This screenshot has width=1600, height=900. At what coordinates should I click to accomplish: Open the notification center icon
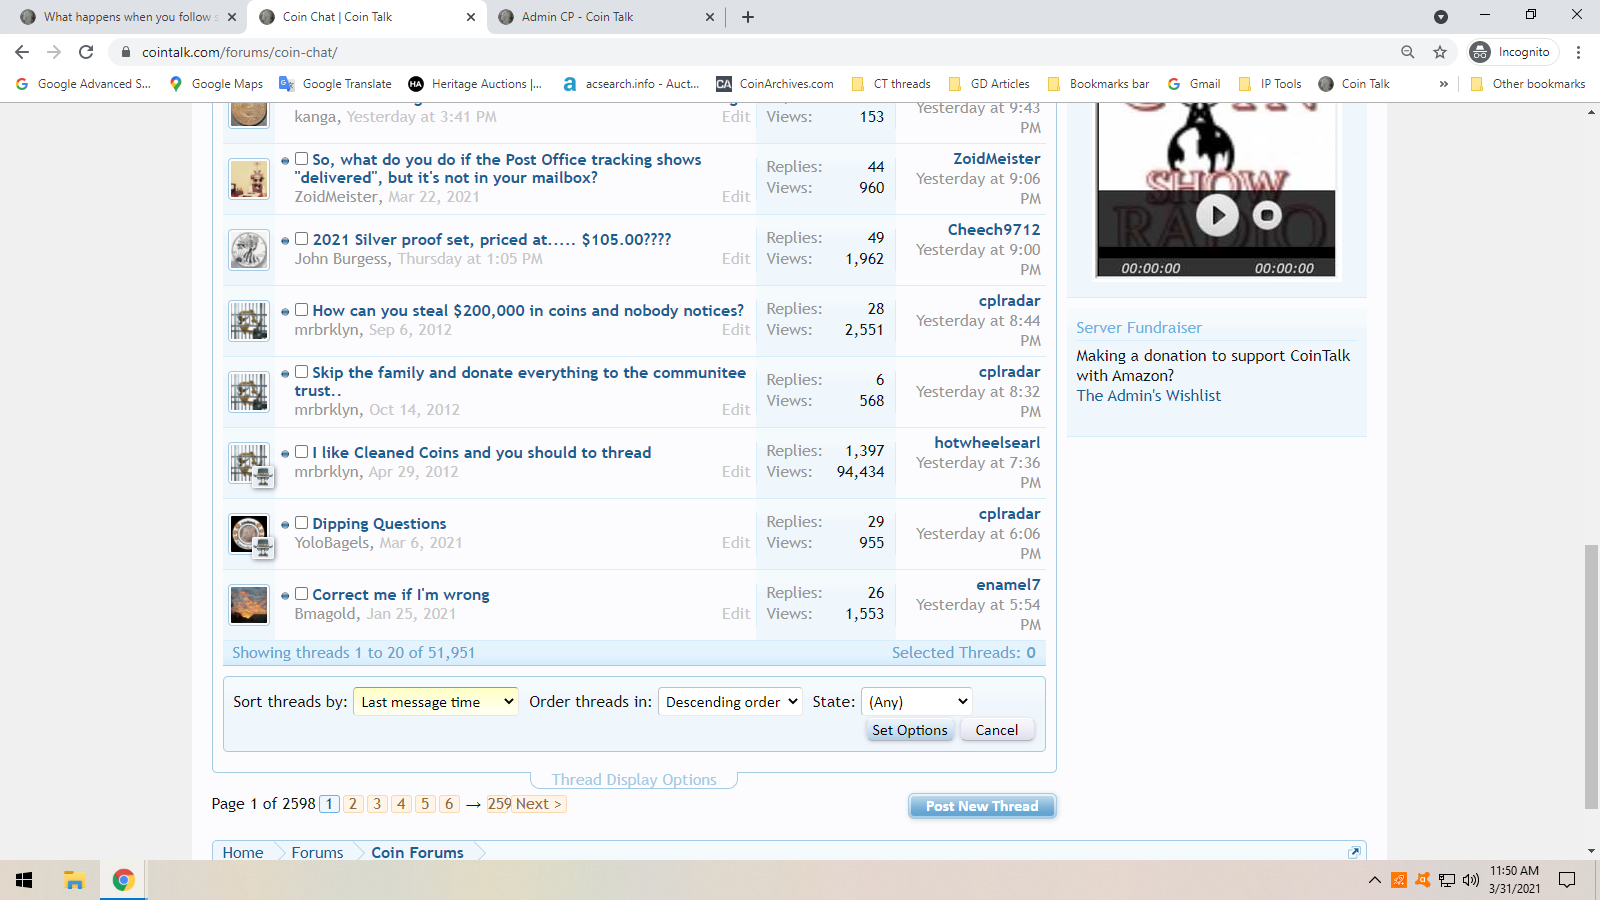pos(1567,880)
